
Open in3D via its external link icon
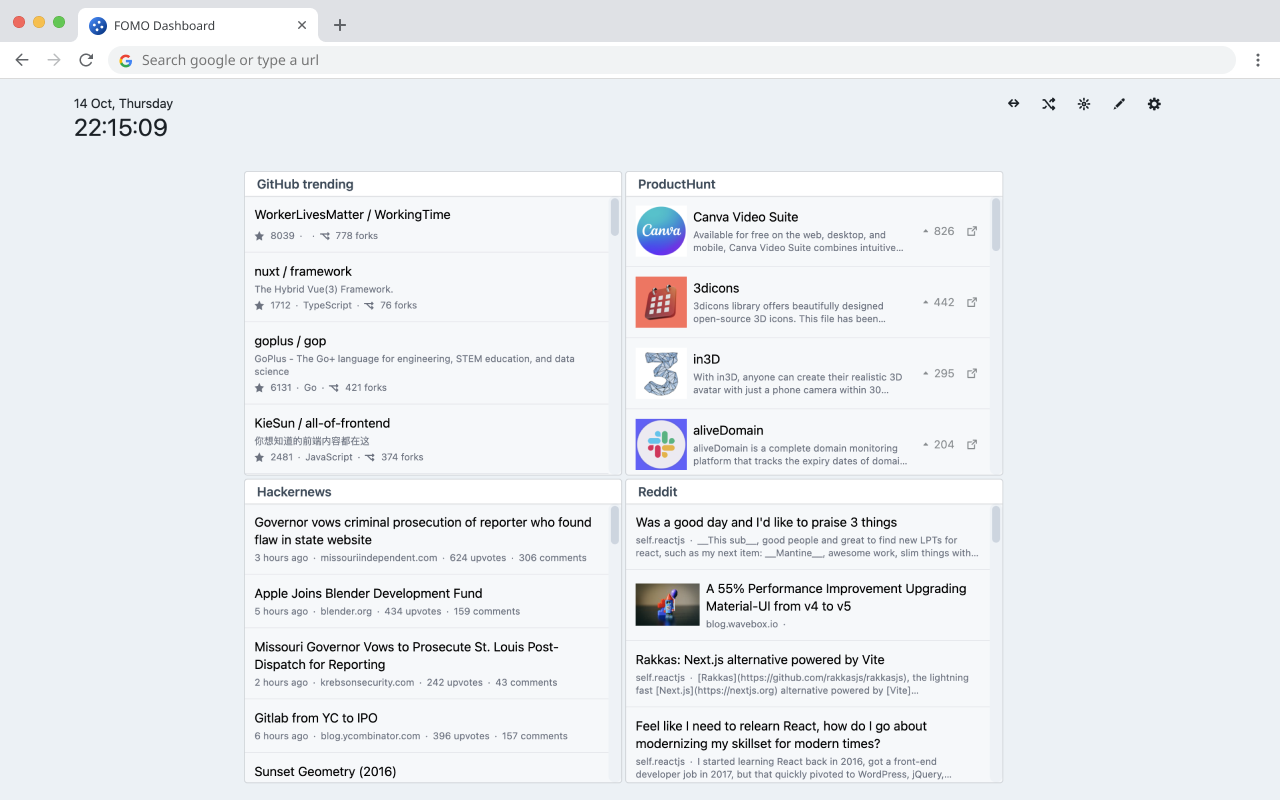971,372
